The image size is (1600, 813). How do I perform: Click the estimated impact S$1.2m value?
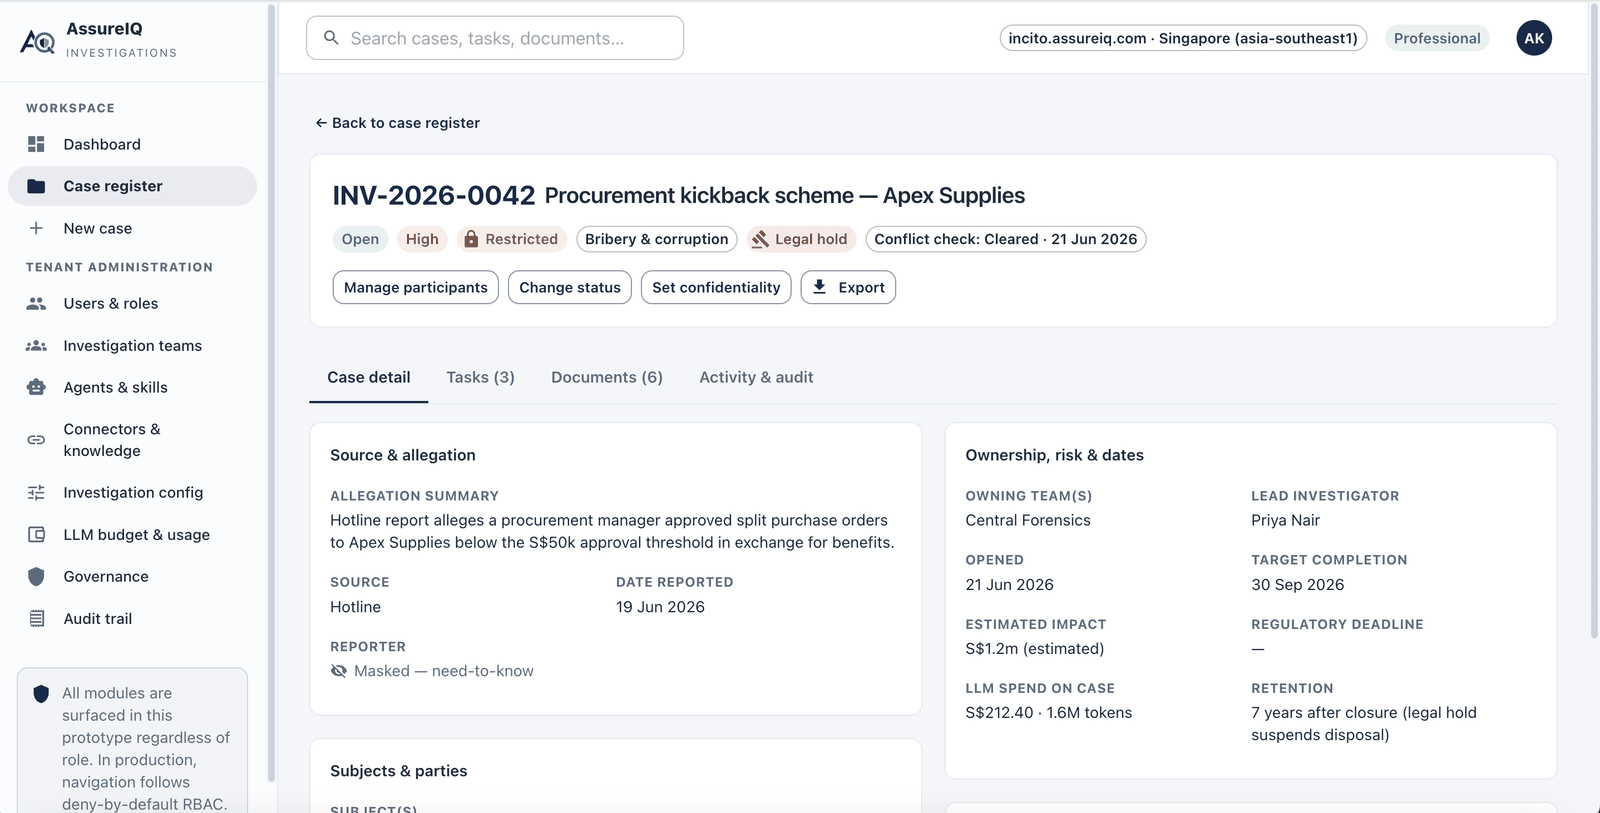[x=1035, y=649]
